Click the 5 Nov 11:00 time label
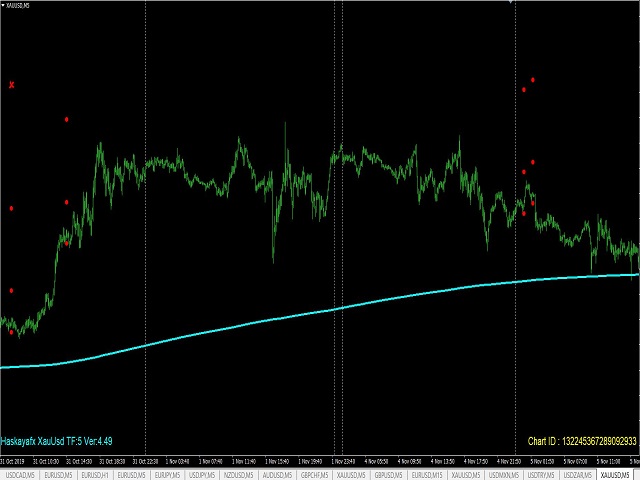 tap(609, 462)
